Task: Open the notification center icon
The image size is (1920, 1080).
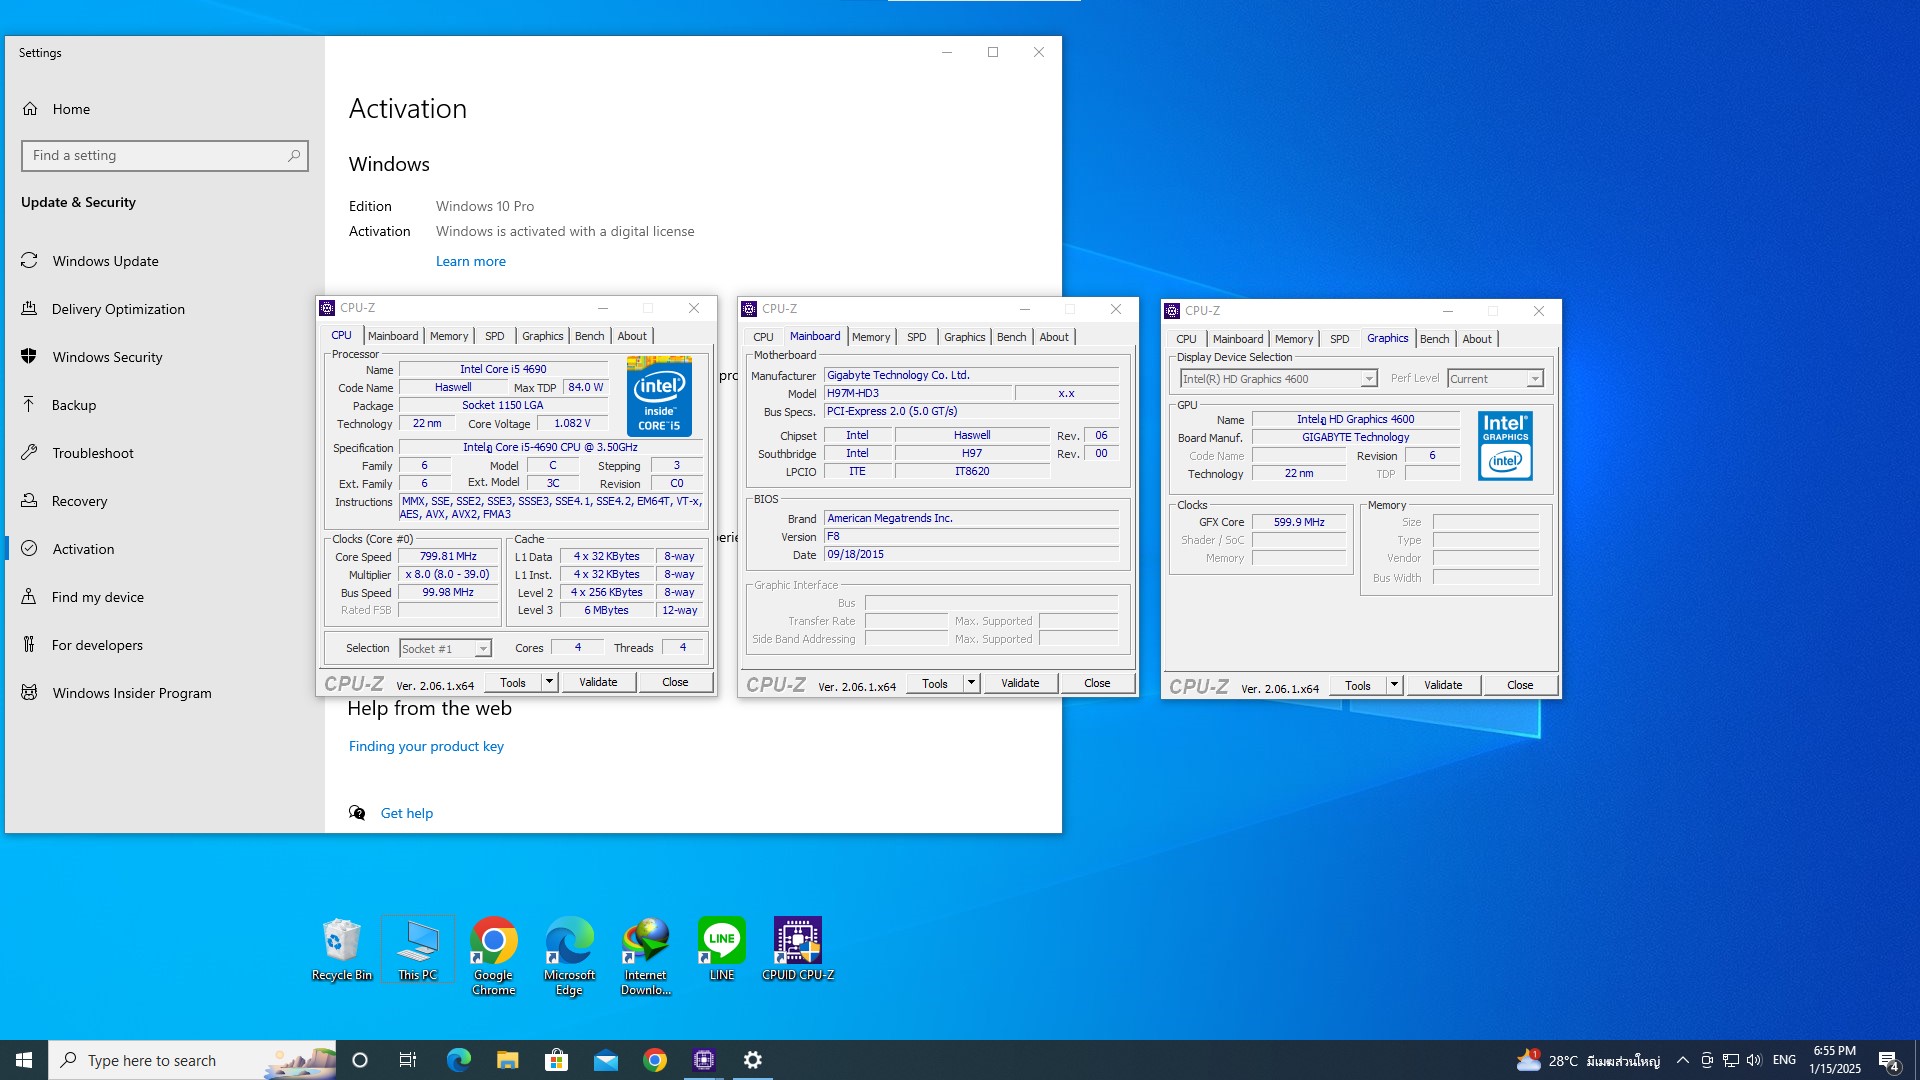Action: 1889,1060
